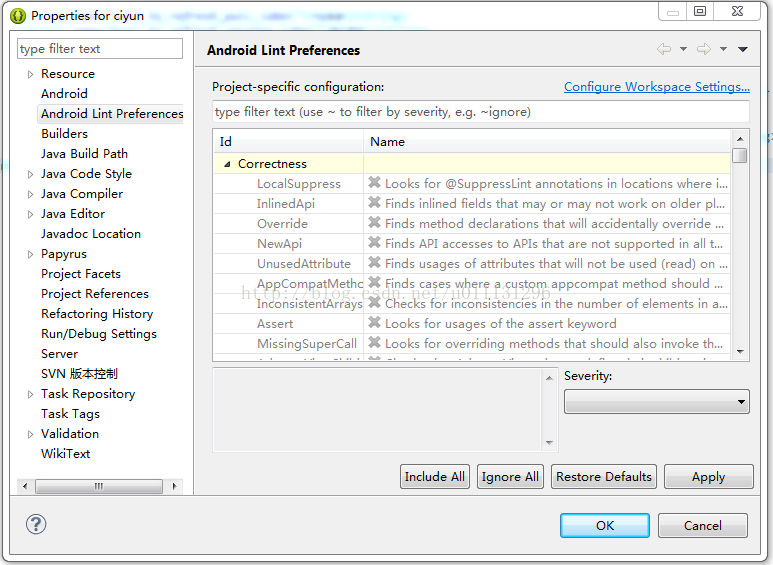773x565 pixels.
Task: Click the left tree scroll left arrow
Action: point(25,486)
